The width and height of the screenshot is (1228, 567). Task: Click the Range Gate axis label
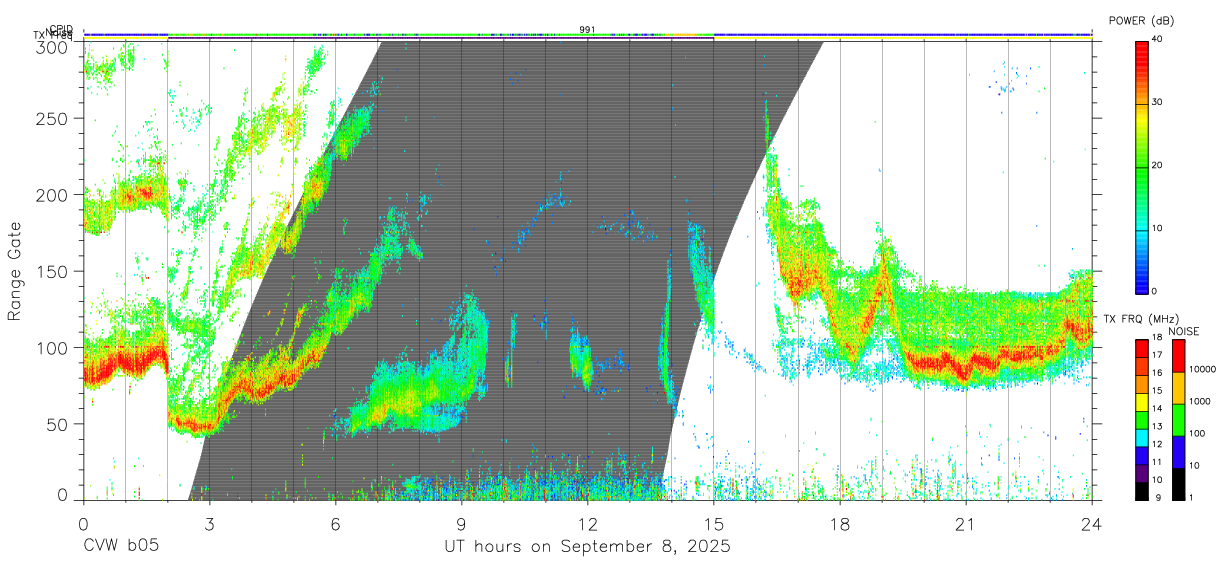tap(15, 270)
